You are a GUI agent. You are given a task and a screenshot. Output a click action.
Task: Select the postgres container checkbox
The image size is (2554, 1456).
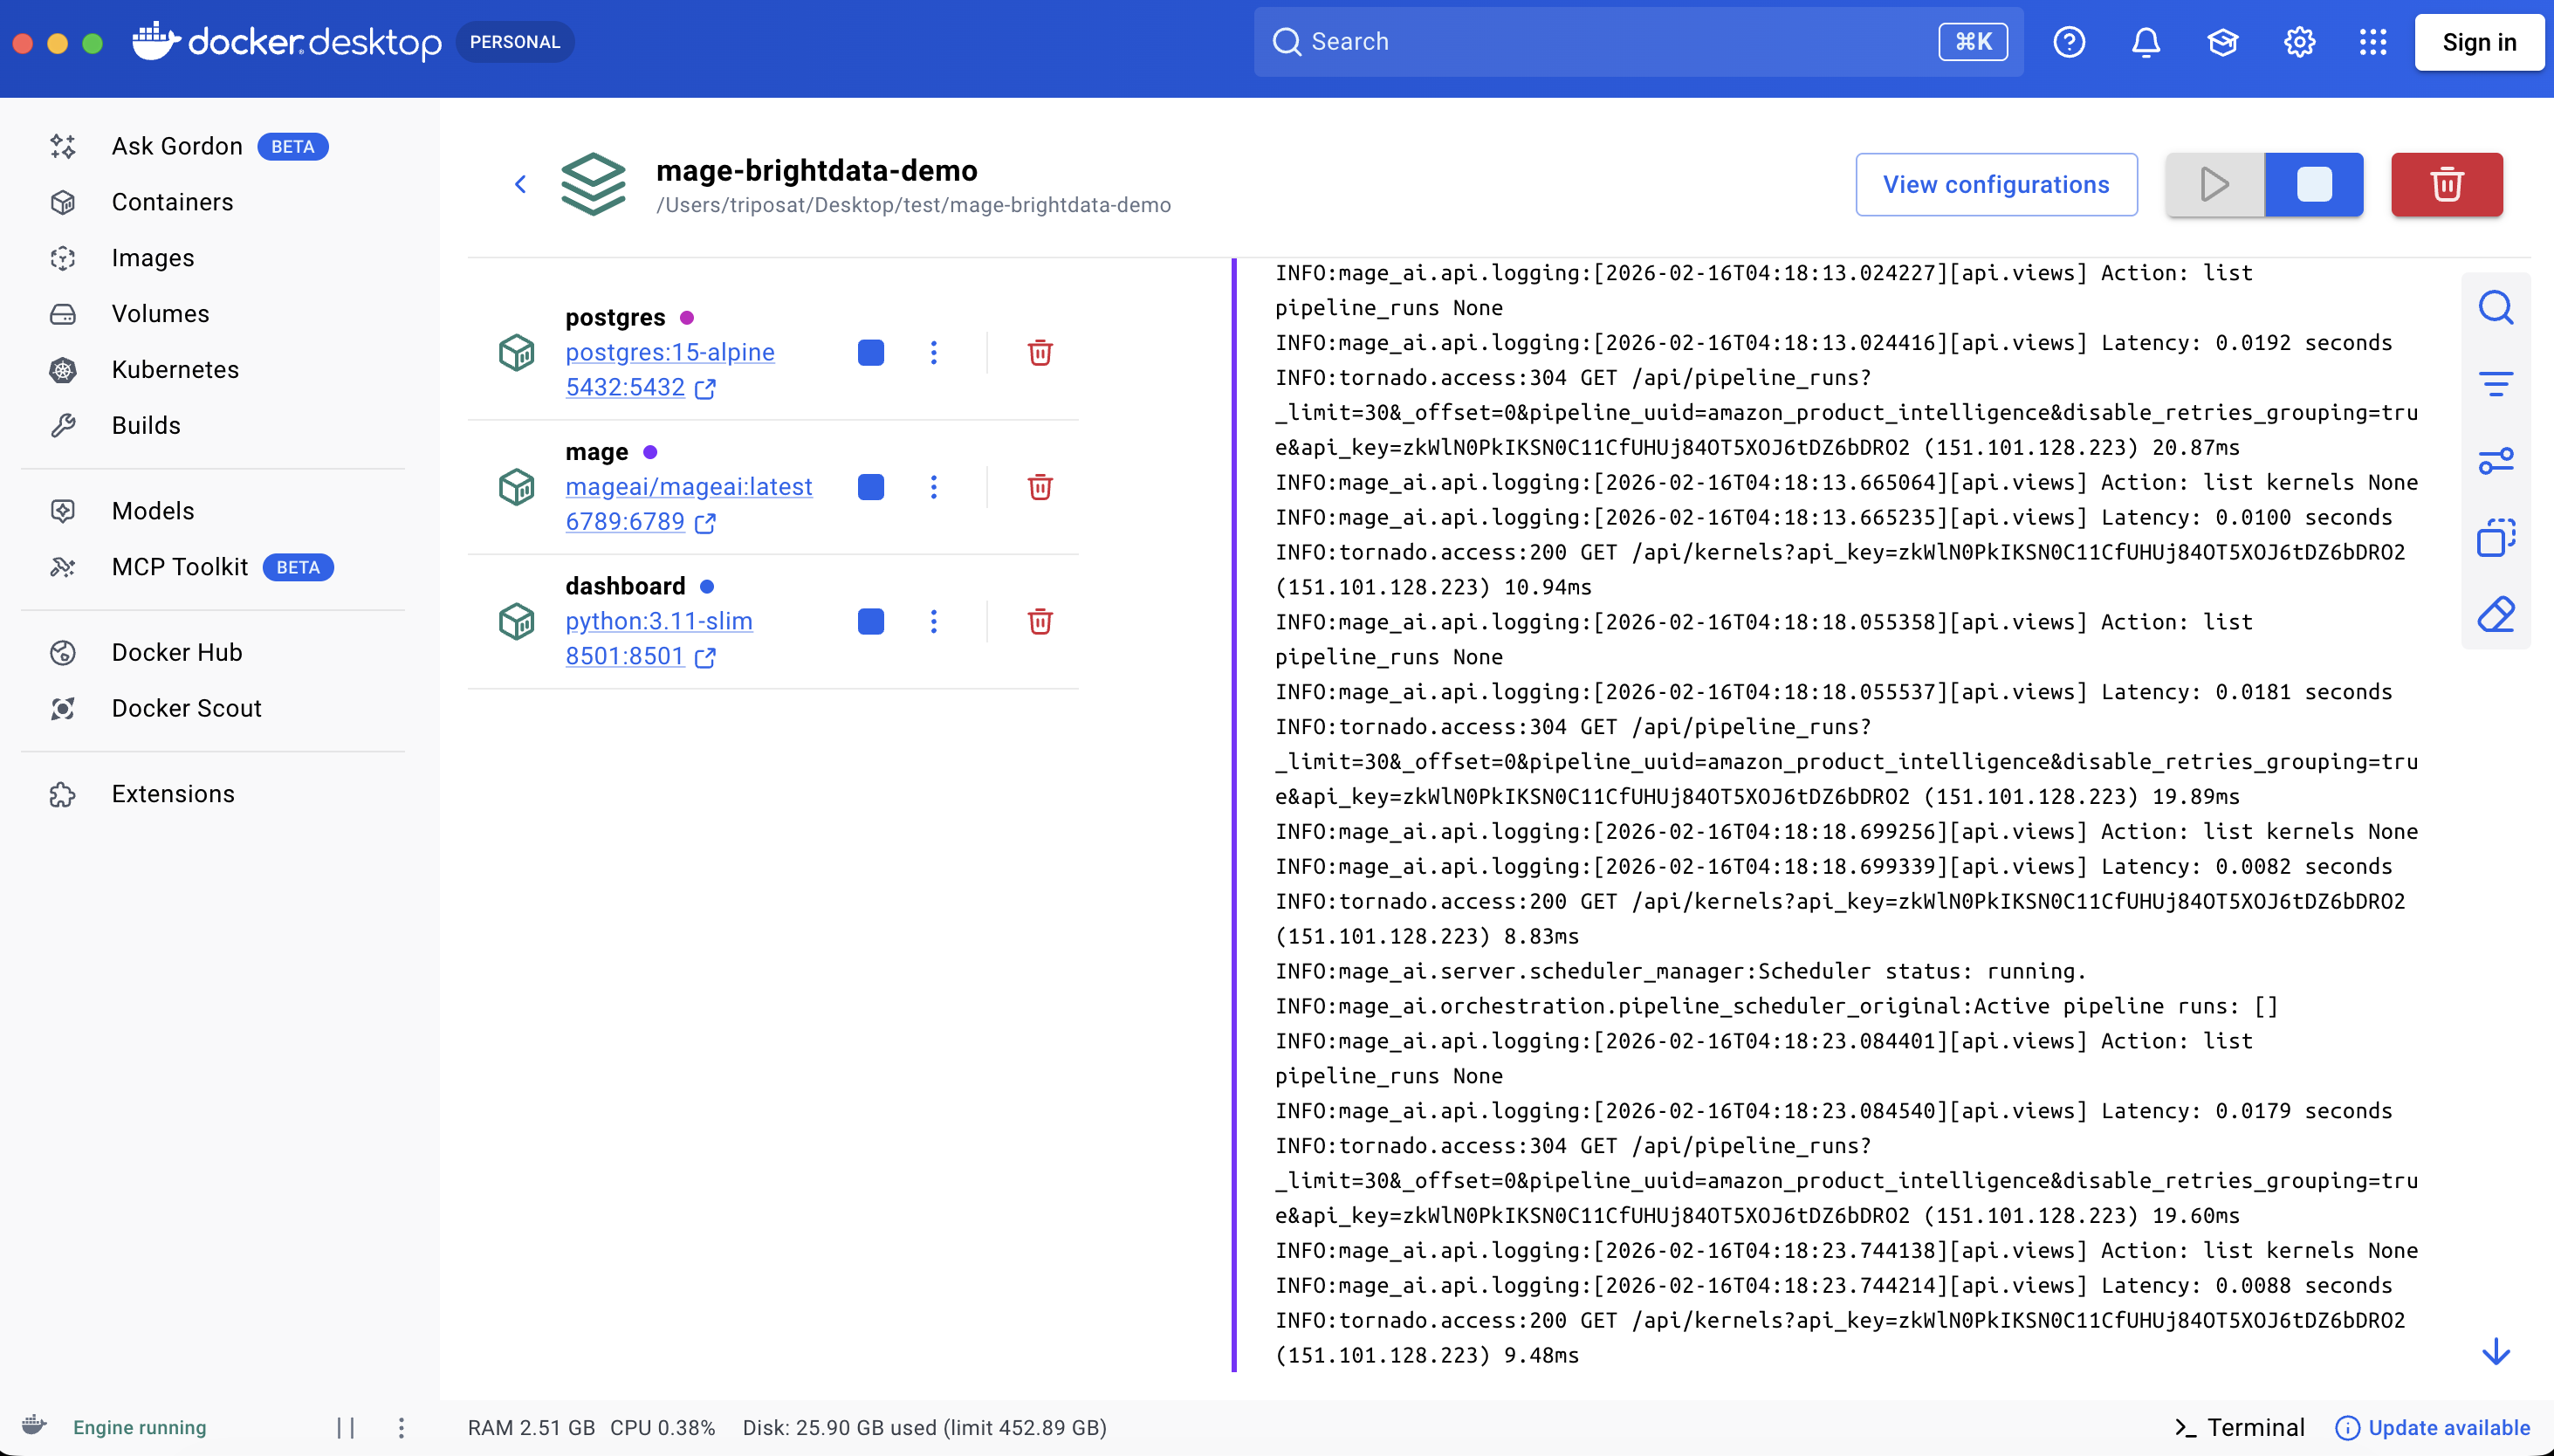pyautogui.click(x=869, y=352)
